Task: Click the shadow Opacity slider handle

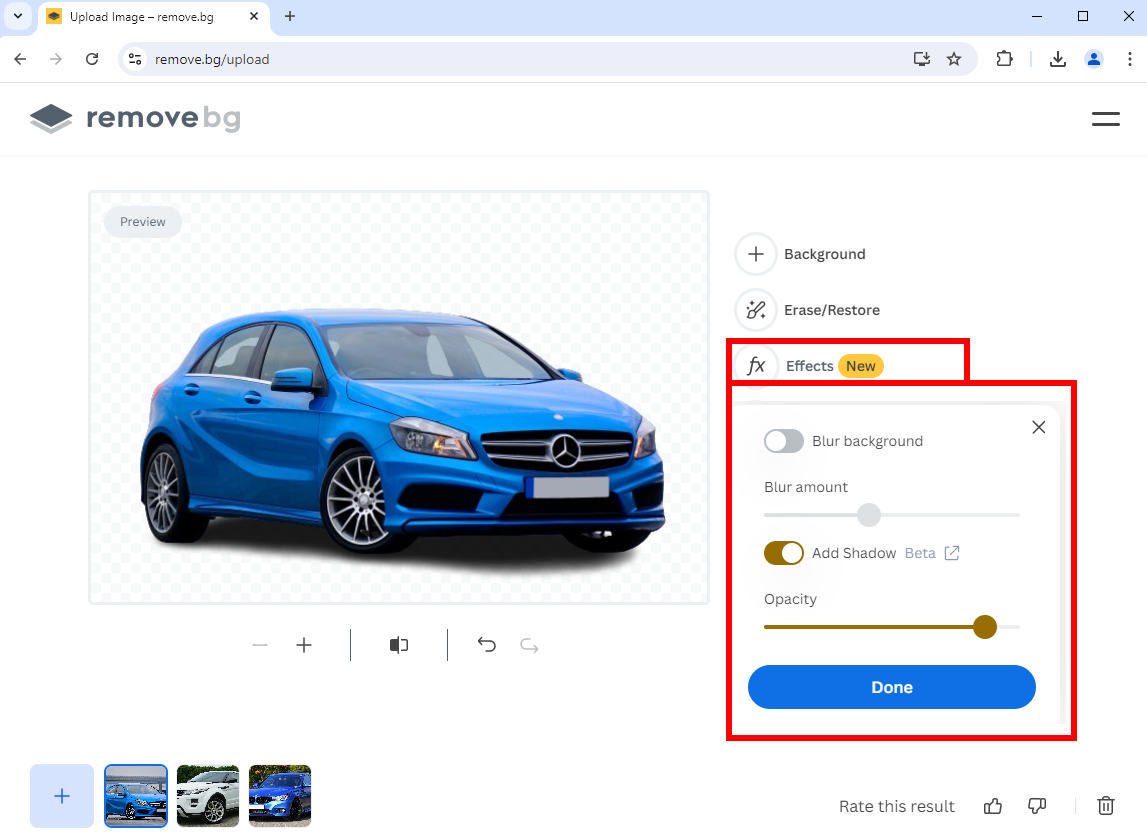Action: click(985, 627)
